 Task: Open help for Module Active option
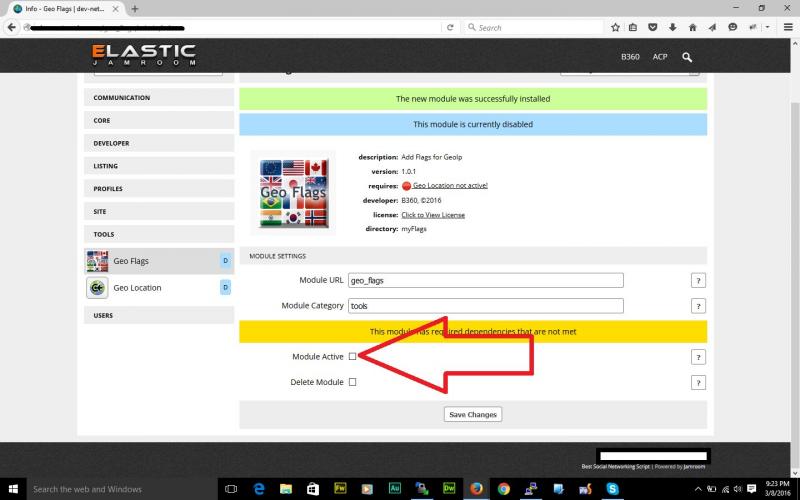click(x=698, y=357)
